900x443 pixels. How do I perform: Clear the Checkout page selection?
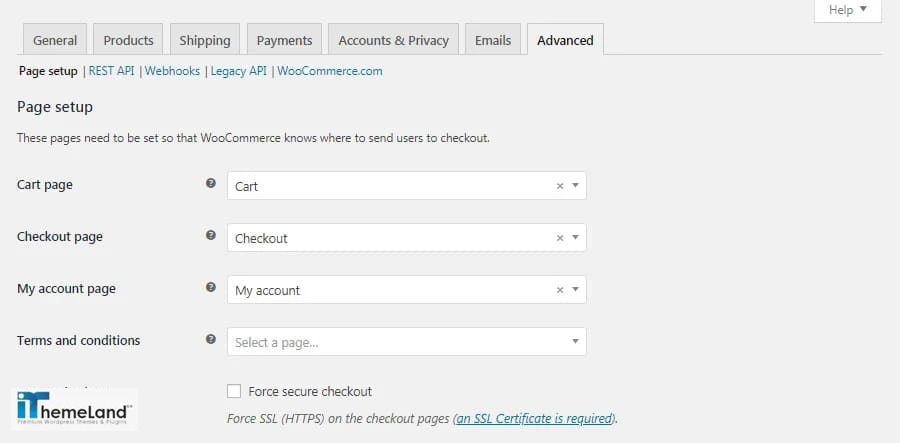(560, 238)
